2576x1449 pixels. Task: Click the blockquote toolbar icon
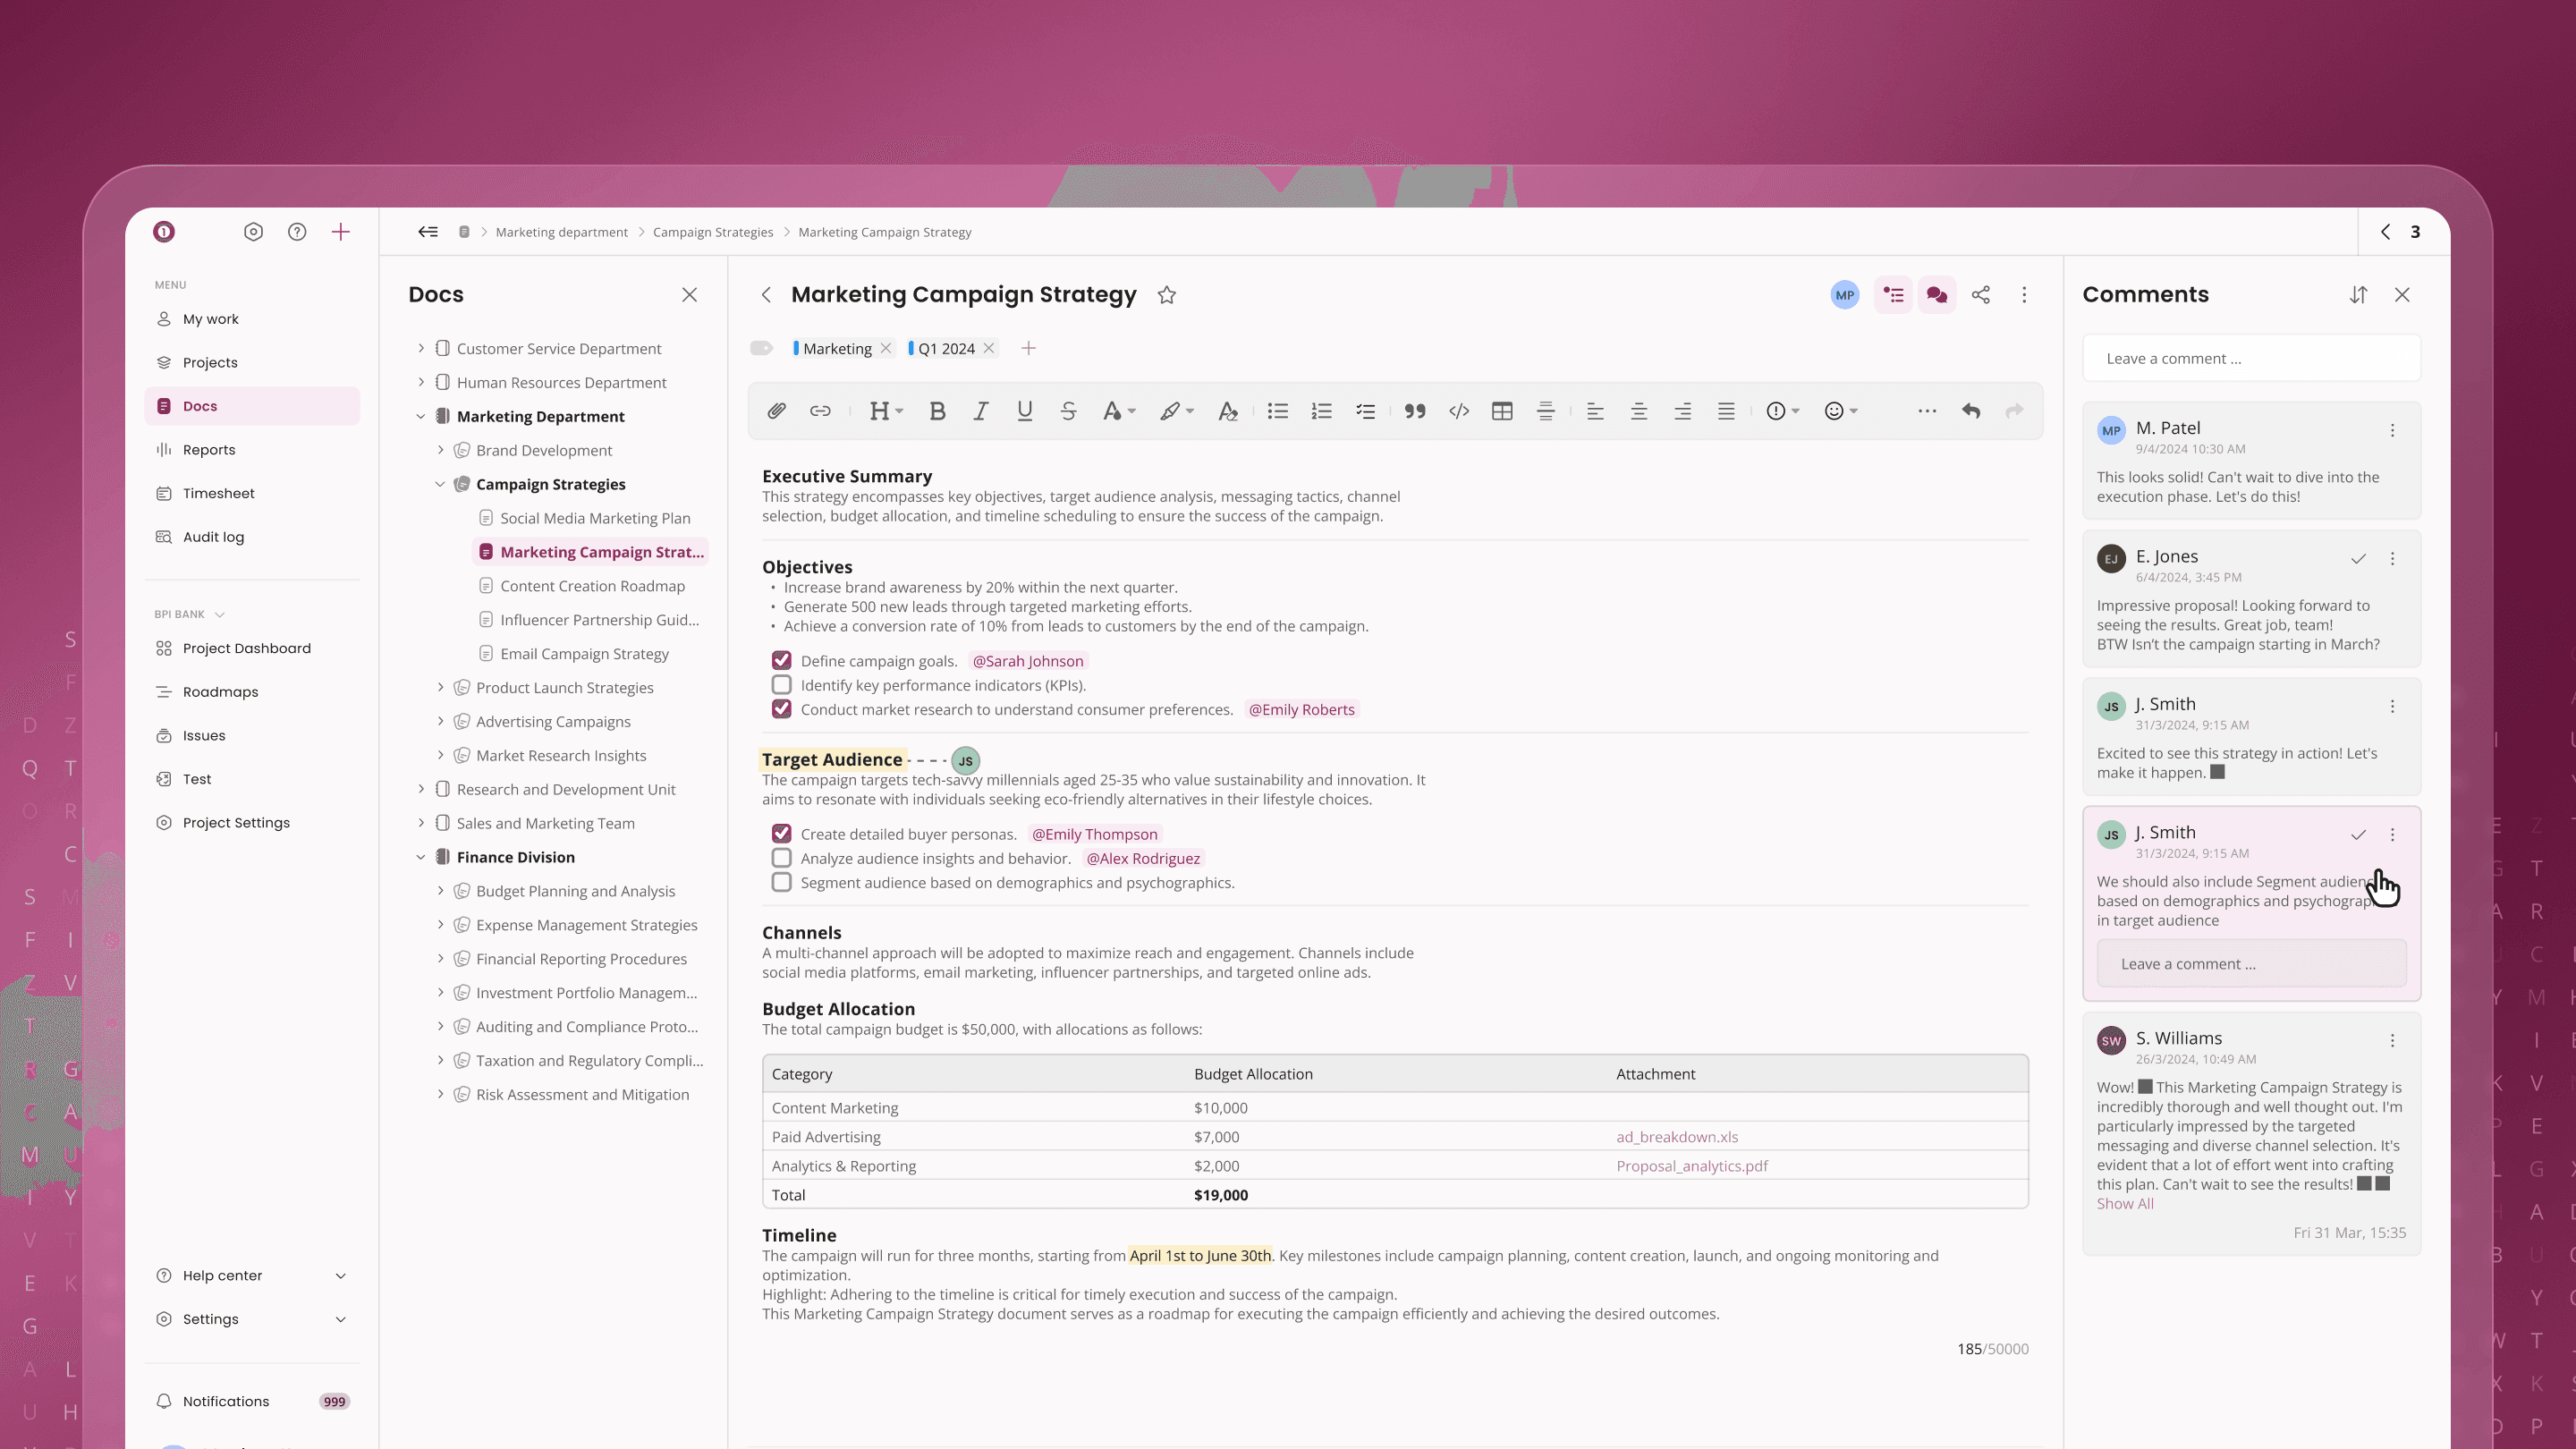point(1414,411)
